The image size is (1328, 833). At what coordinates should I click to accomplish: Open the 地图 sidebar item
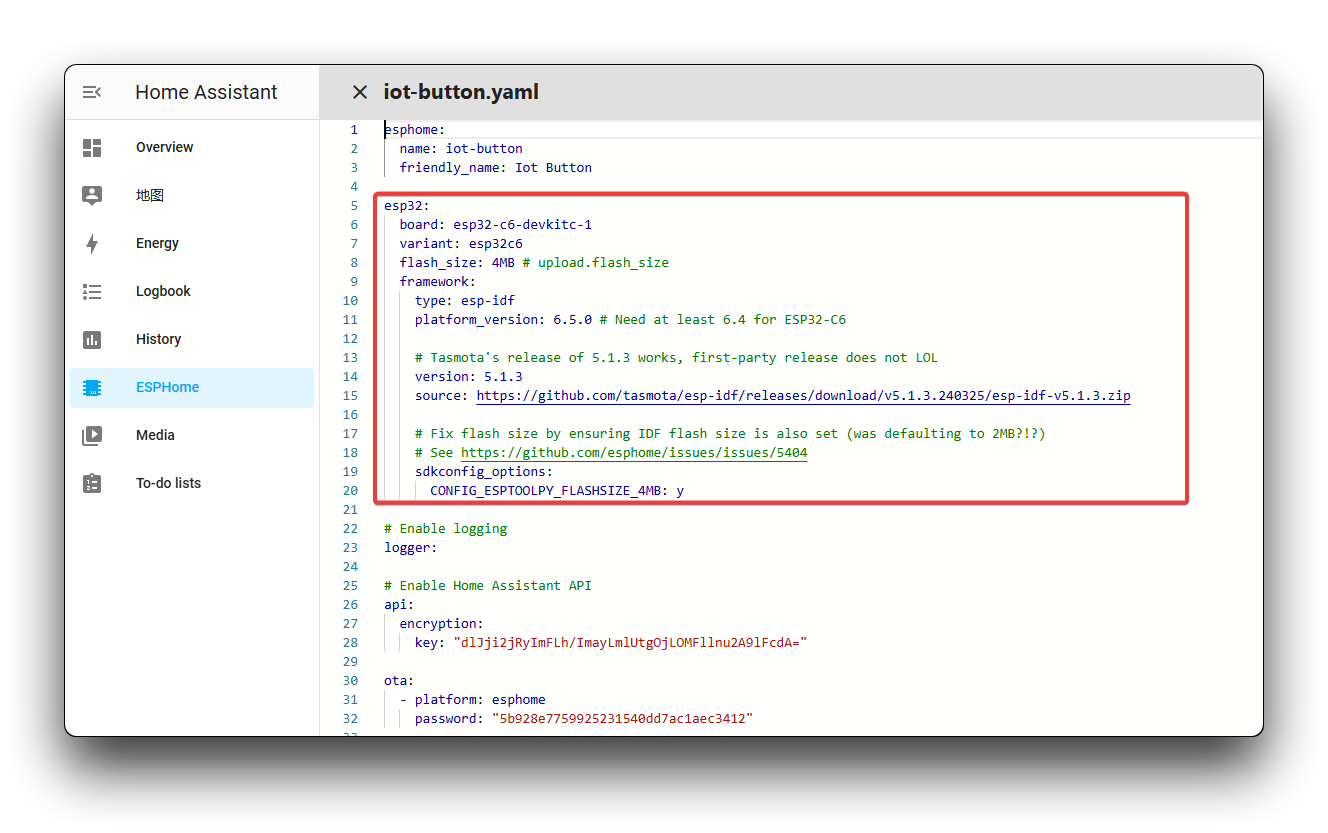point(191,195)
